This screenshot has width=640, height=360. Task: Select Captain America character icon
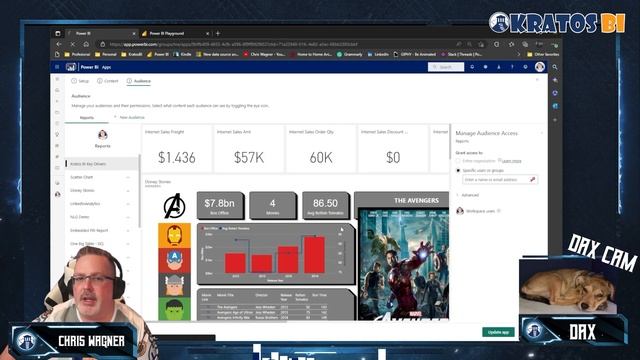click(174, 260)
